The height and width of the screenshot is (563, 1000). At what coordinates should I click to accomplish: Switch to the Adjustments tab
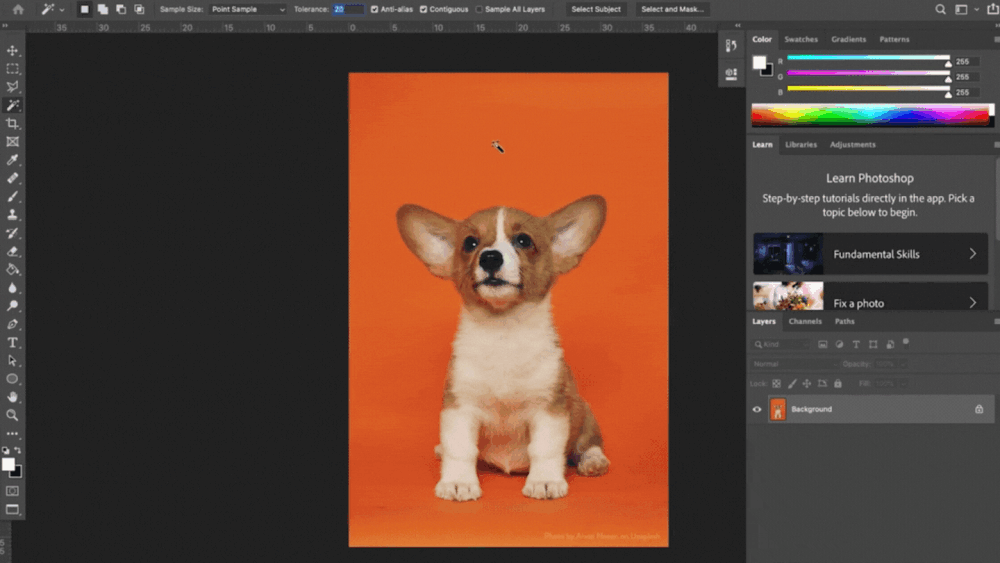coord(853,145)
